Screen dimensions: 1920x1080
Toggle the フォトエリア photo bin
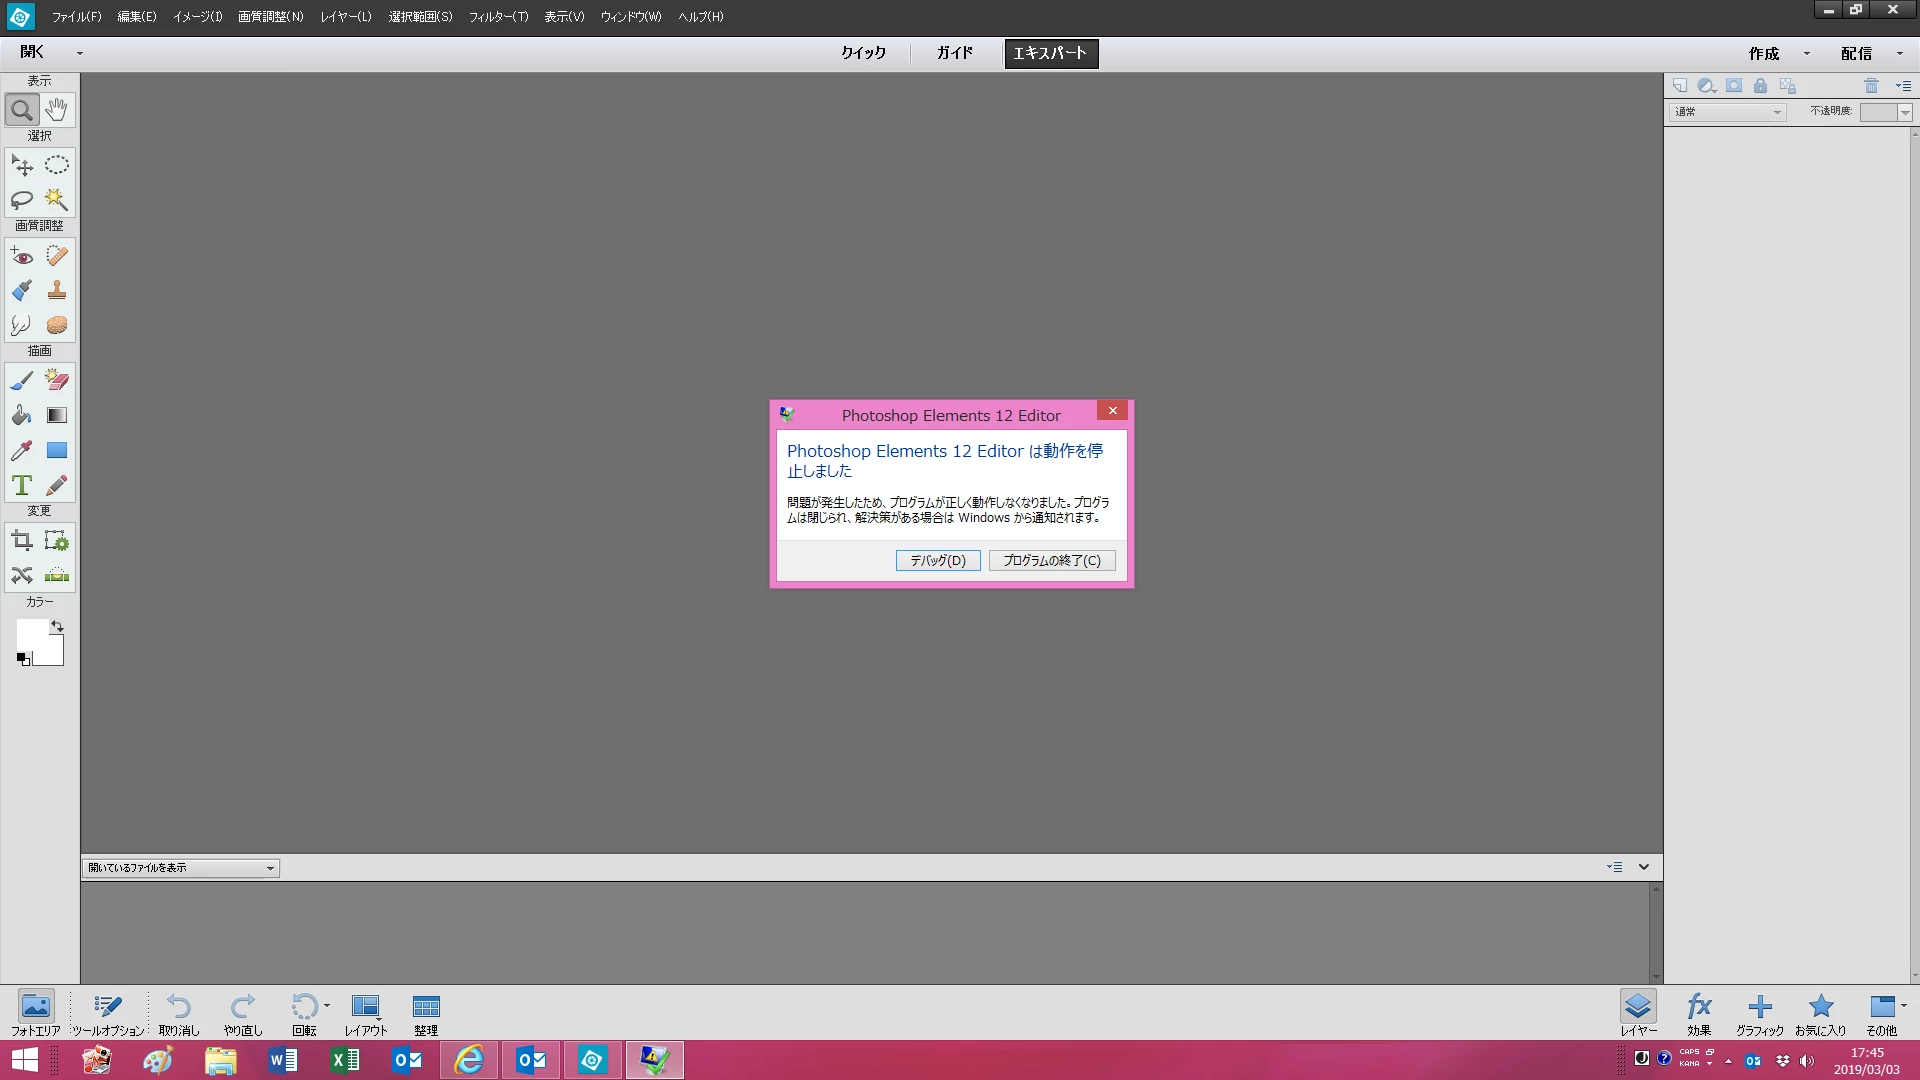pyautogui.click(x=36, y=1013)
